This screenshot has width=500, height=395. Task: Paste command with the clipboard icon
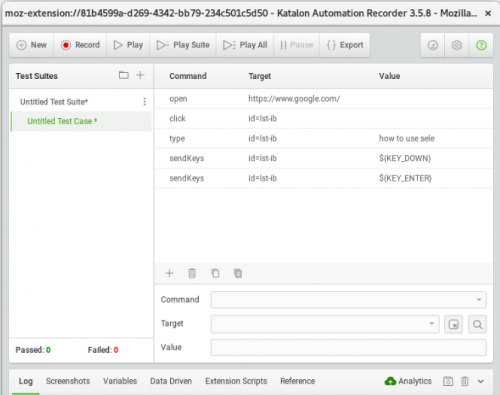pos(238,273)
